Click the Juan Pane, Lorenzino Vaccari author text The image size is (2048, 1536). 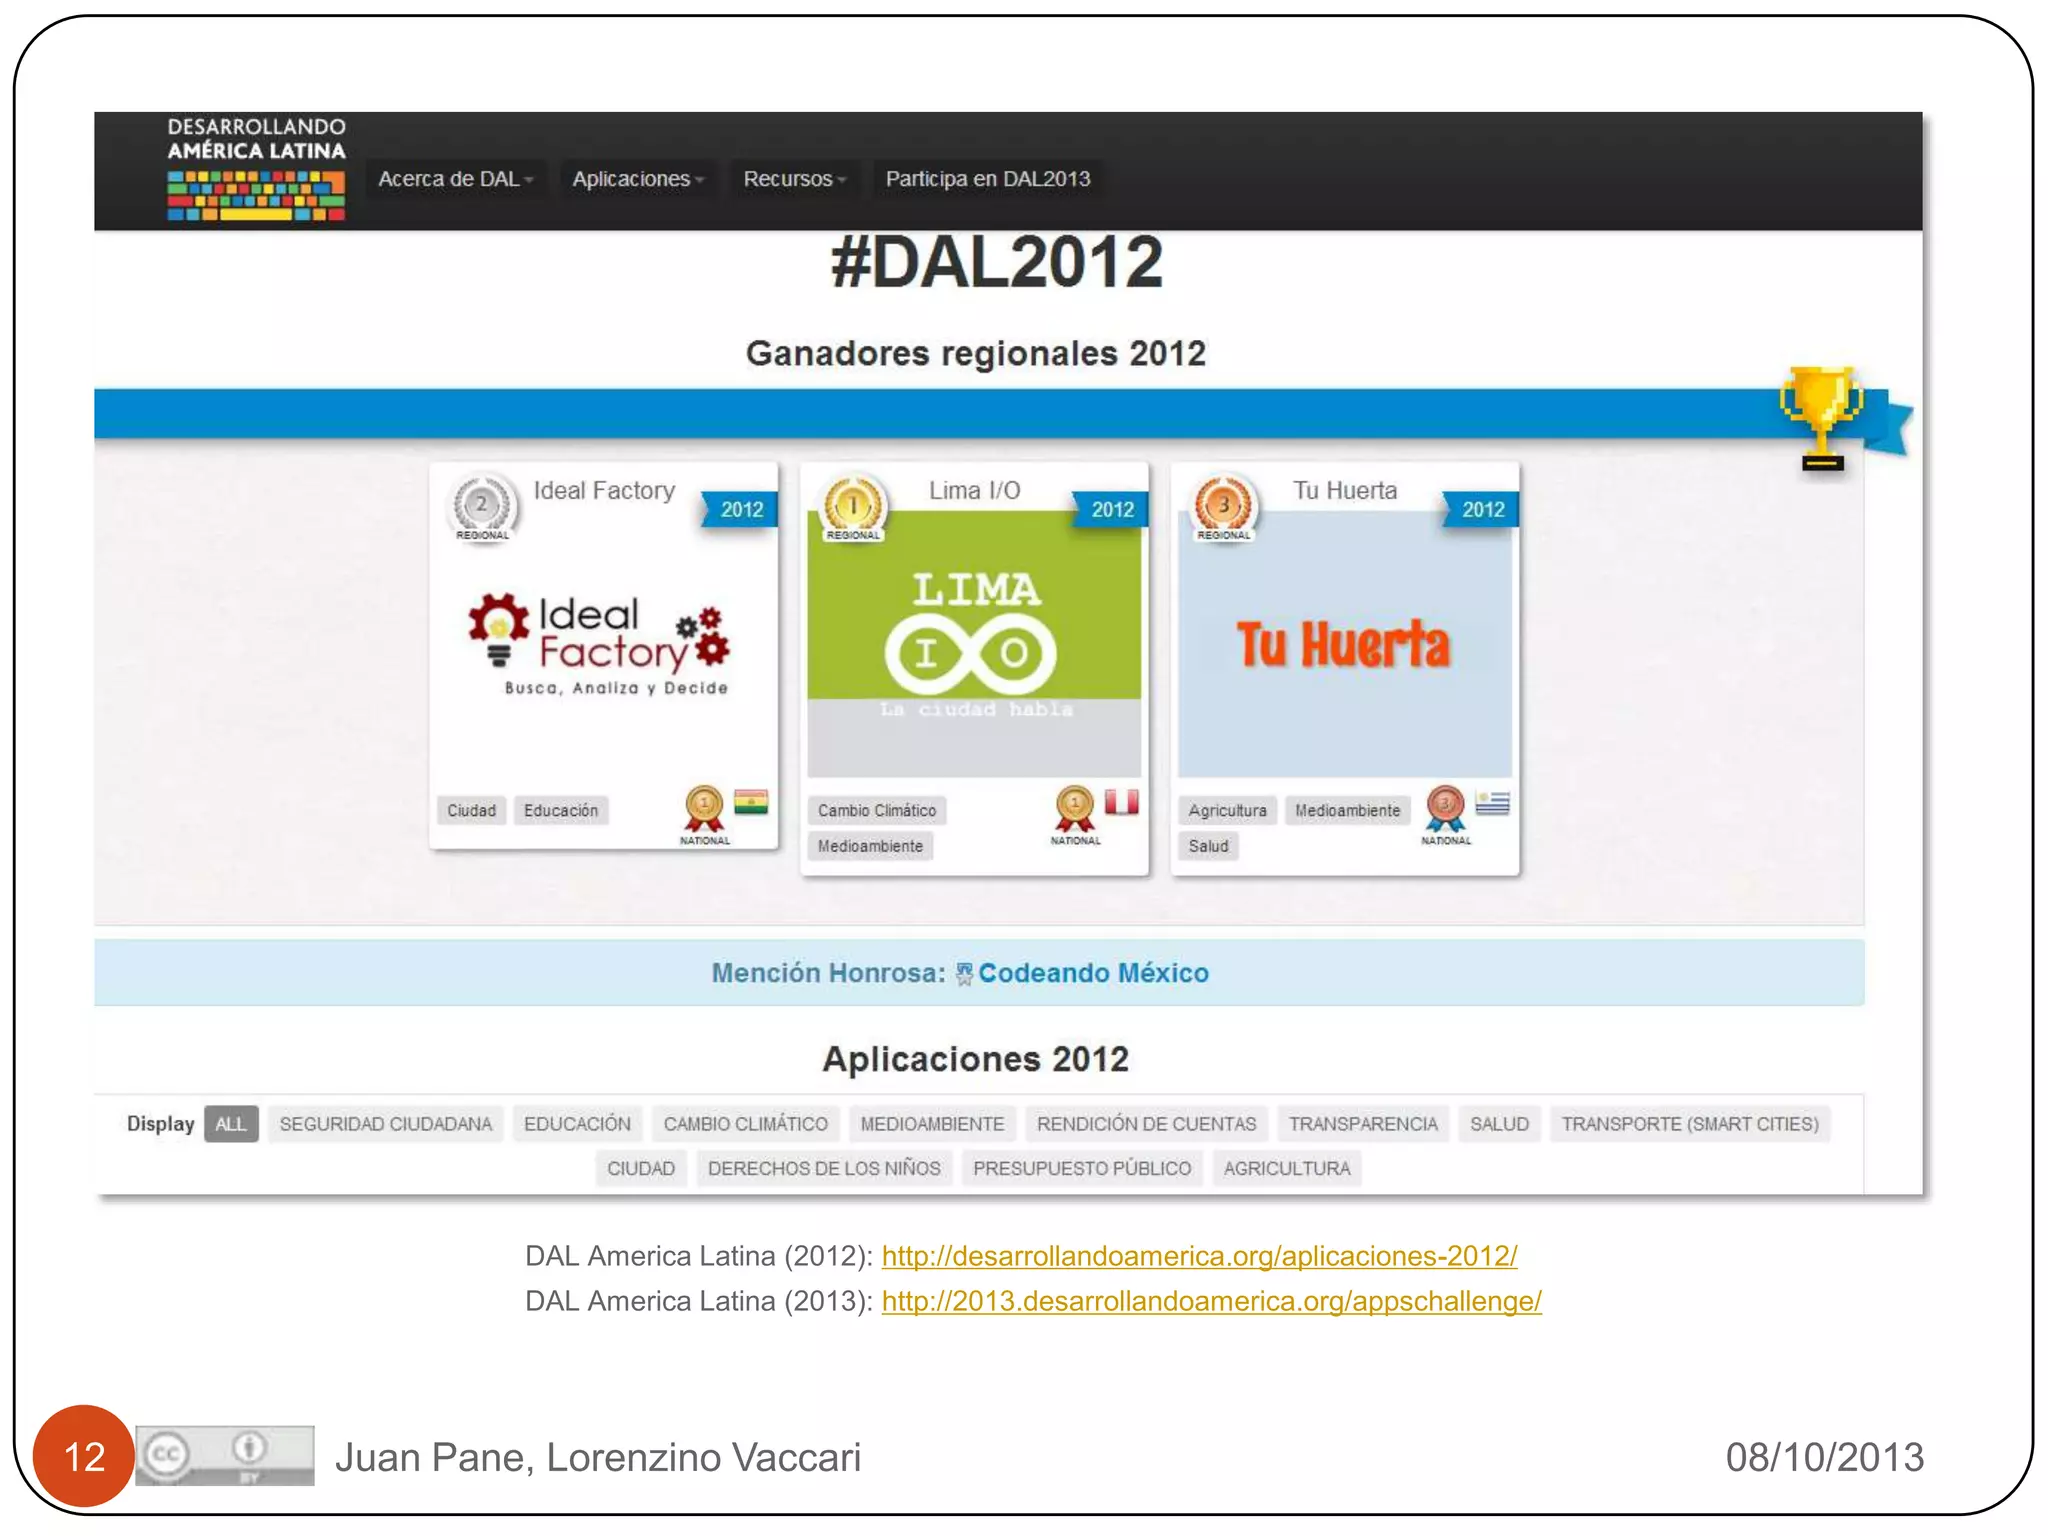tap(598, 1457)
